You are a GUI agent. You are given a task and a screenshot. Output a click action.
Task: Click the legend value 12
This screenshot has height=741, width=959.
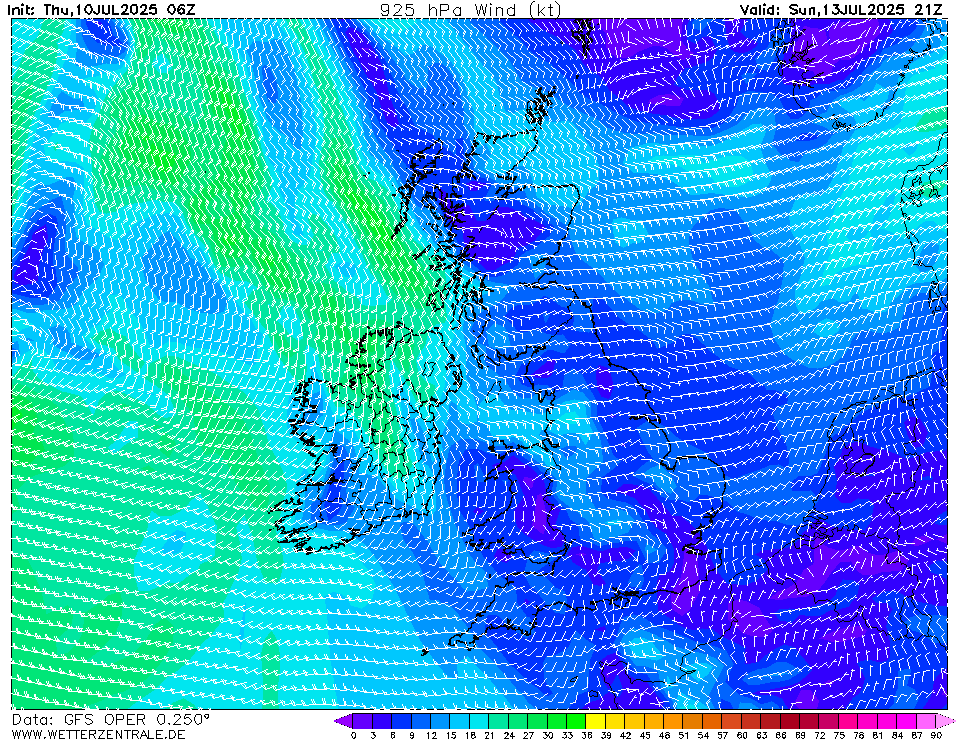click(x=431, y=735)
